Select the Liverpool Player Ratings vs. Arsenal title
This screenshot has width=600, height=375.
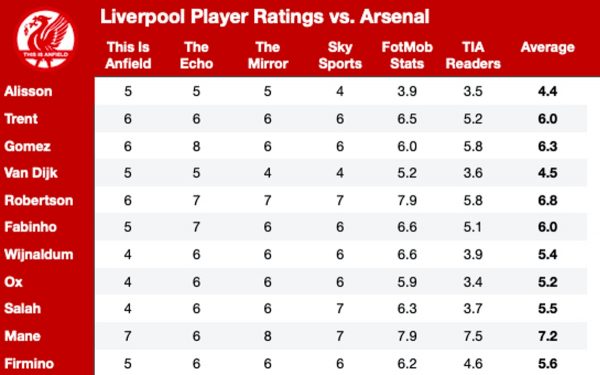(x=265, y=16)
